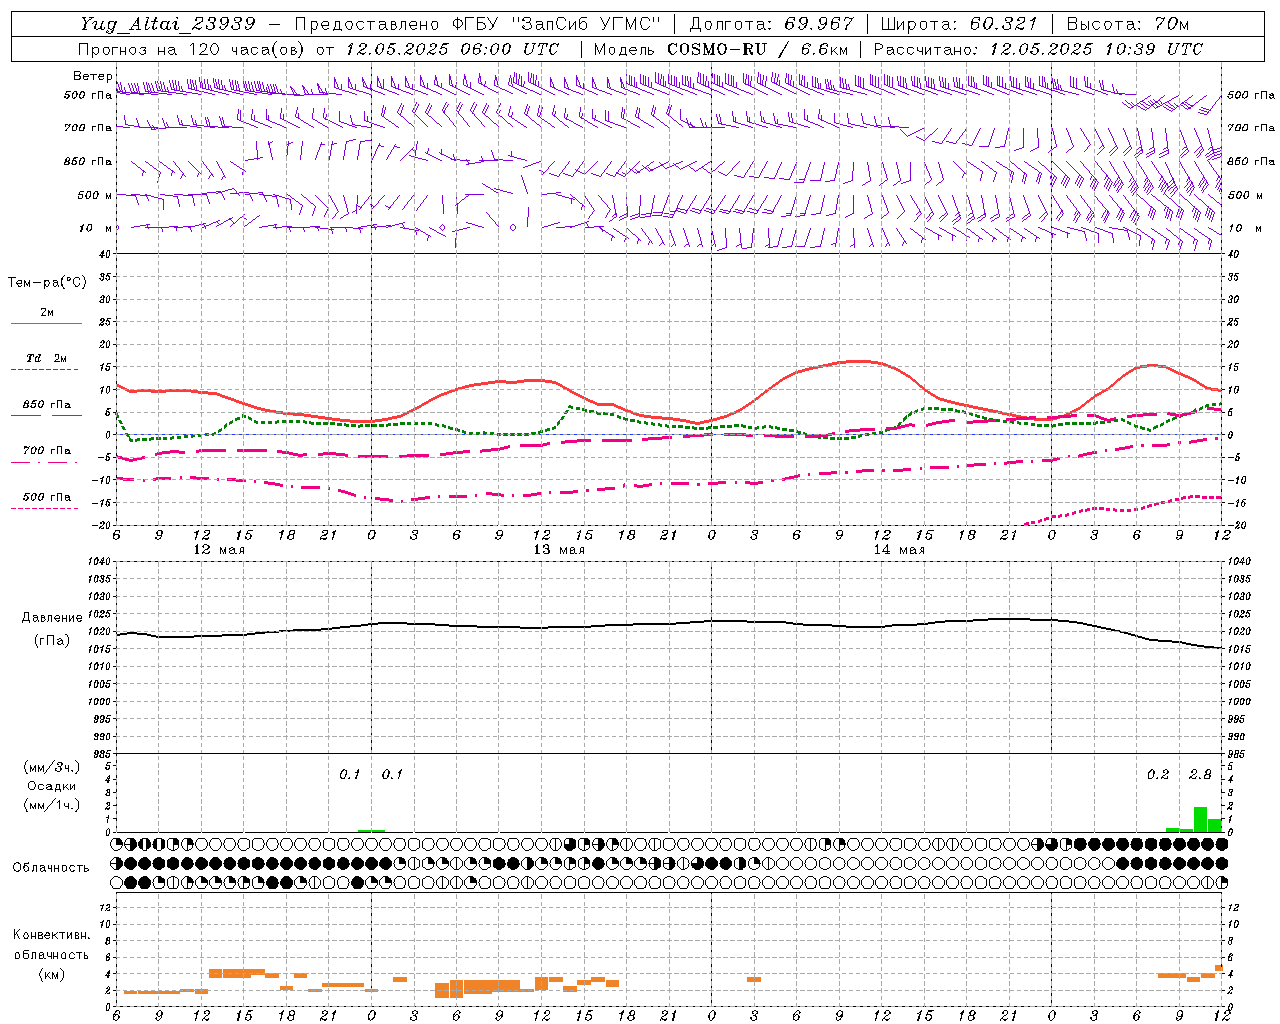This screenshot has width=1280, height=1024.
Task: Click the "Конвективн." convective cloud label
Action: 52,935
